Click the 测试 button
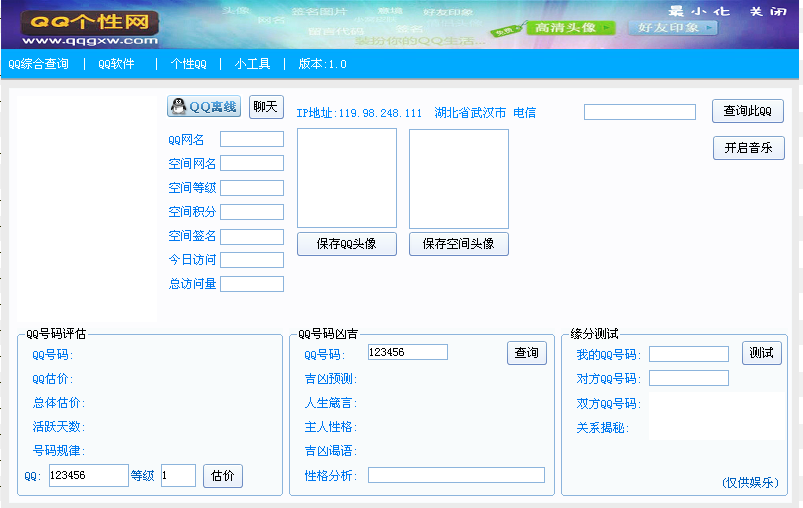This screenshot has height=508, width=803. pos(762,353)
